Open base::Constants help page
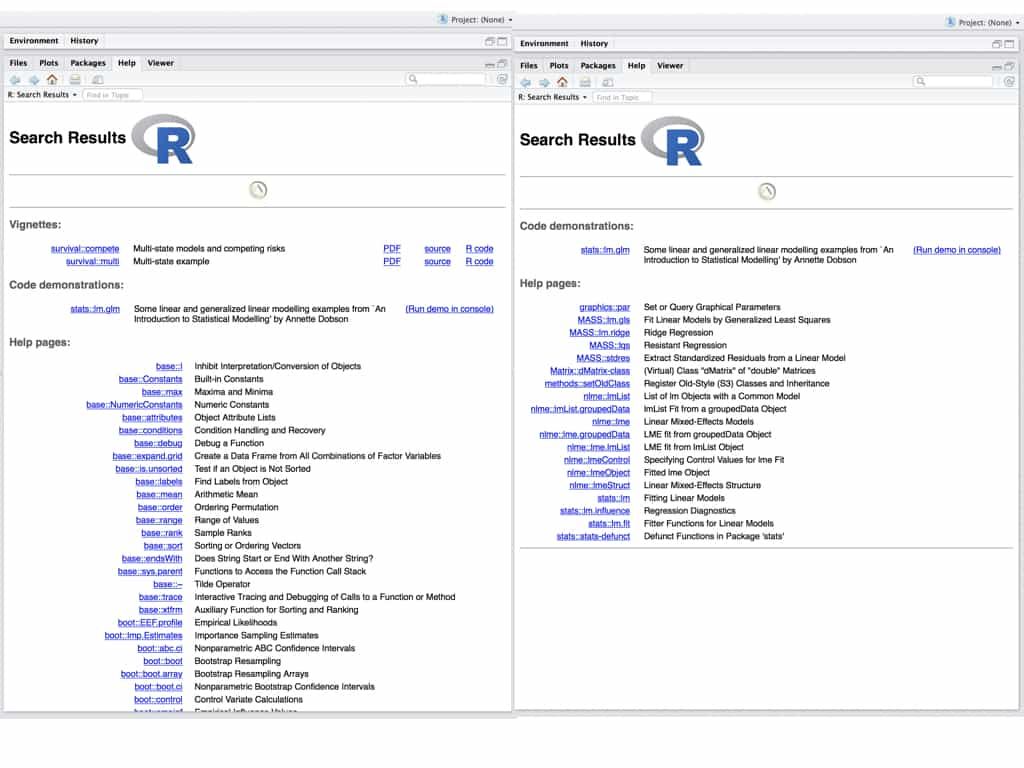The image size is (1024, 768). 150,379
